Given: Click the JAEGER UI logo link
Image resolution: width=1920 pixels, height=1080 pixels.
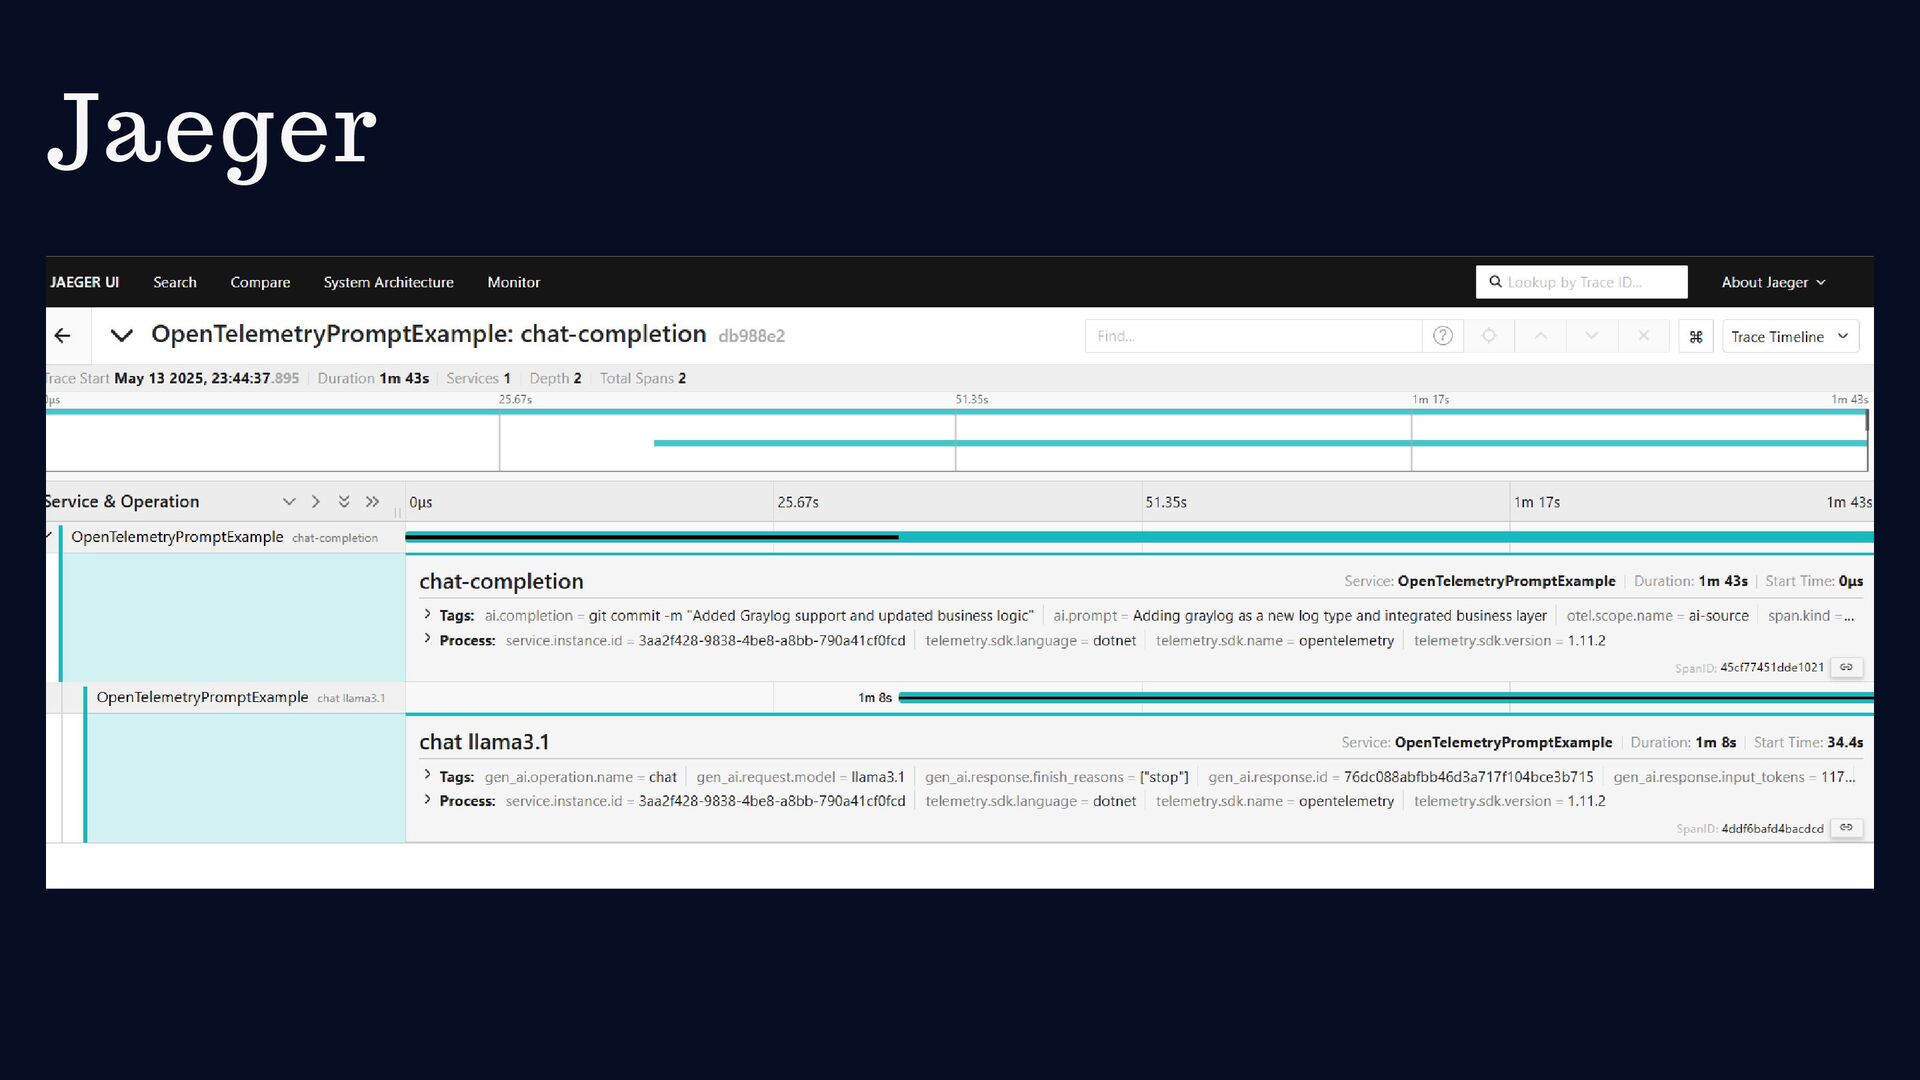Looking at the screenshot, I should [x=85, y=283].
